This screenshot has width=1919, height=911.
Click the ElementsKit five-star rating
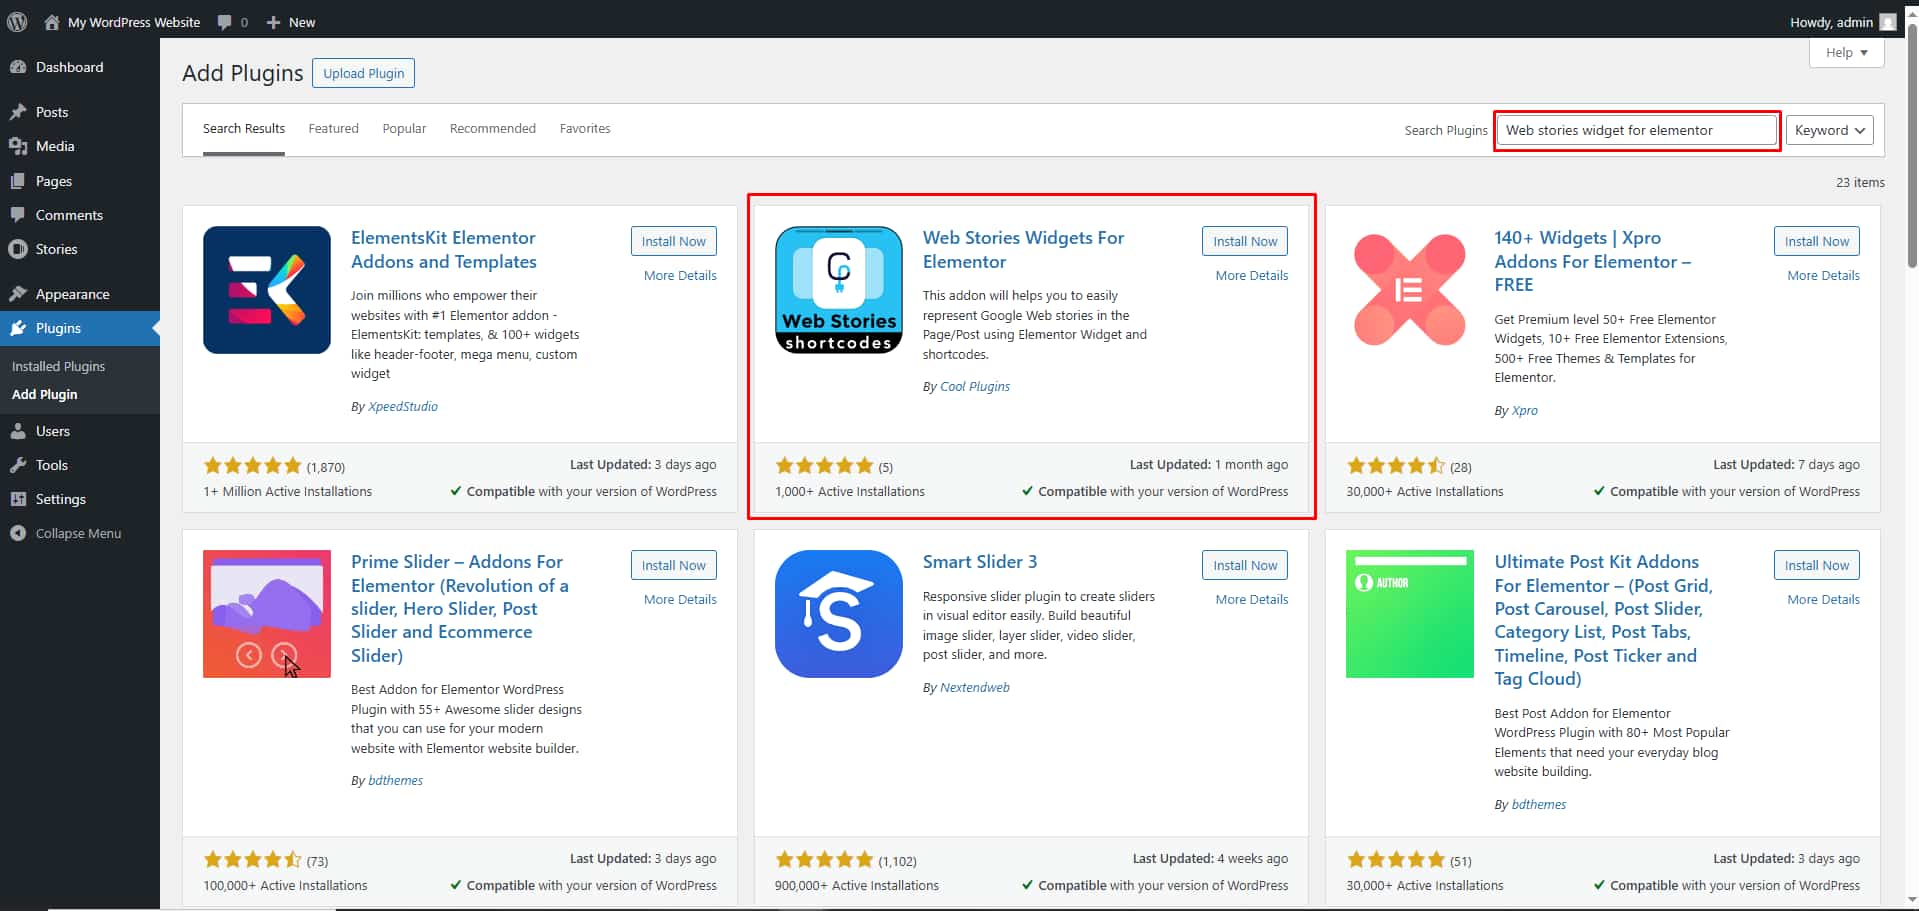[x=252, y=466]
